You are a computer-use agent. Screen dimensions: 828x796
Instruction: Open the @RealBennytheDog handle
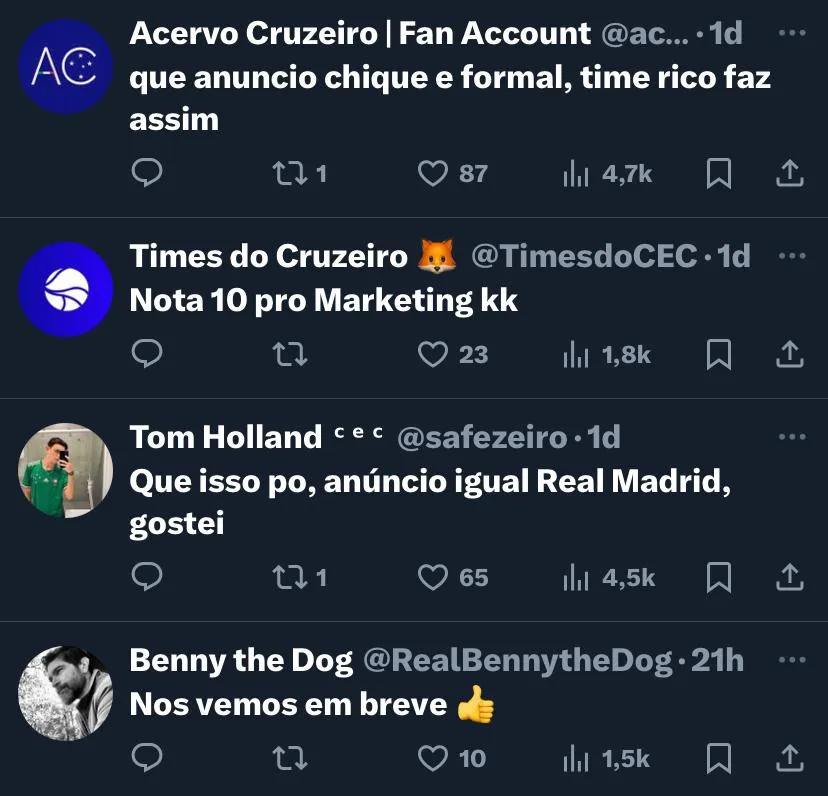click(516, 661)
